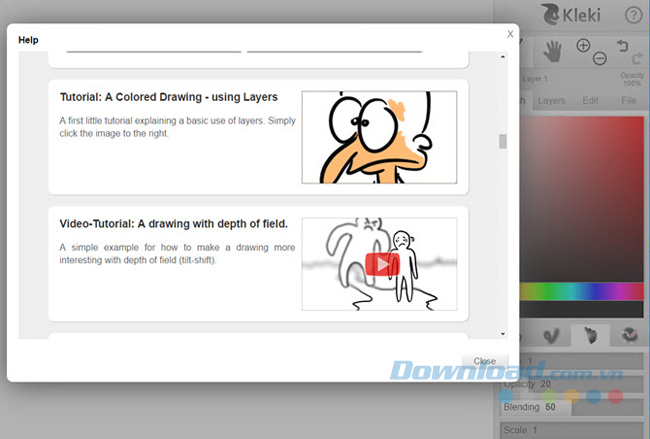Switch to the Edit tab
This screenshot has height=439, width=650.
pyautogui.click(x=590, y=101)
